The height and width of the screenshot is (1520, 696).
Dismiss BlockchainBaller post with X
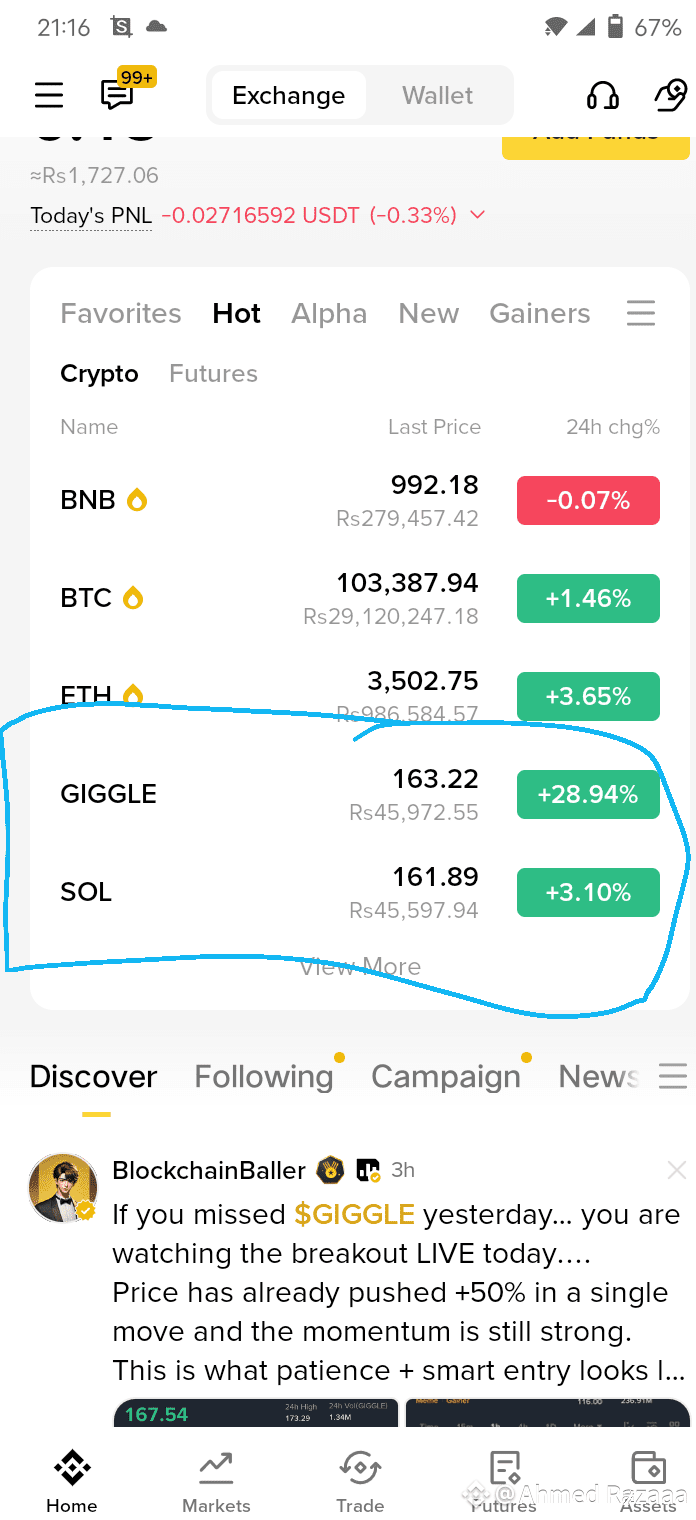pos(677,1170)
